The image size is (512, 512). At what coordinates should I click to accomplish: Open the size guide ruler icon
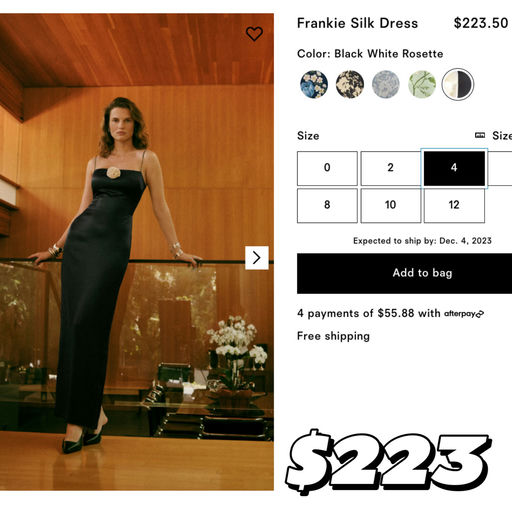point(480,135)
